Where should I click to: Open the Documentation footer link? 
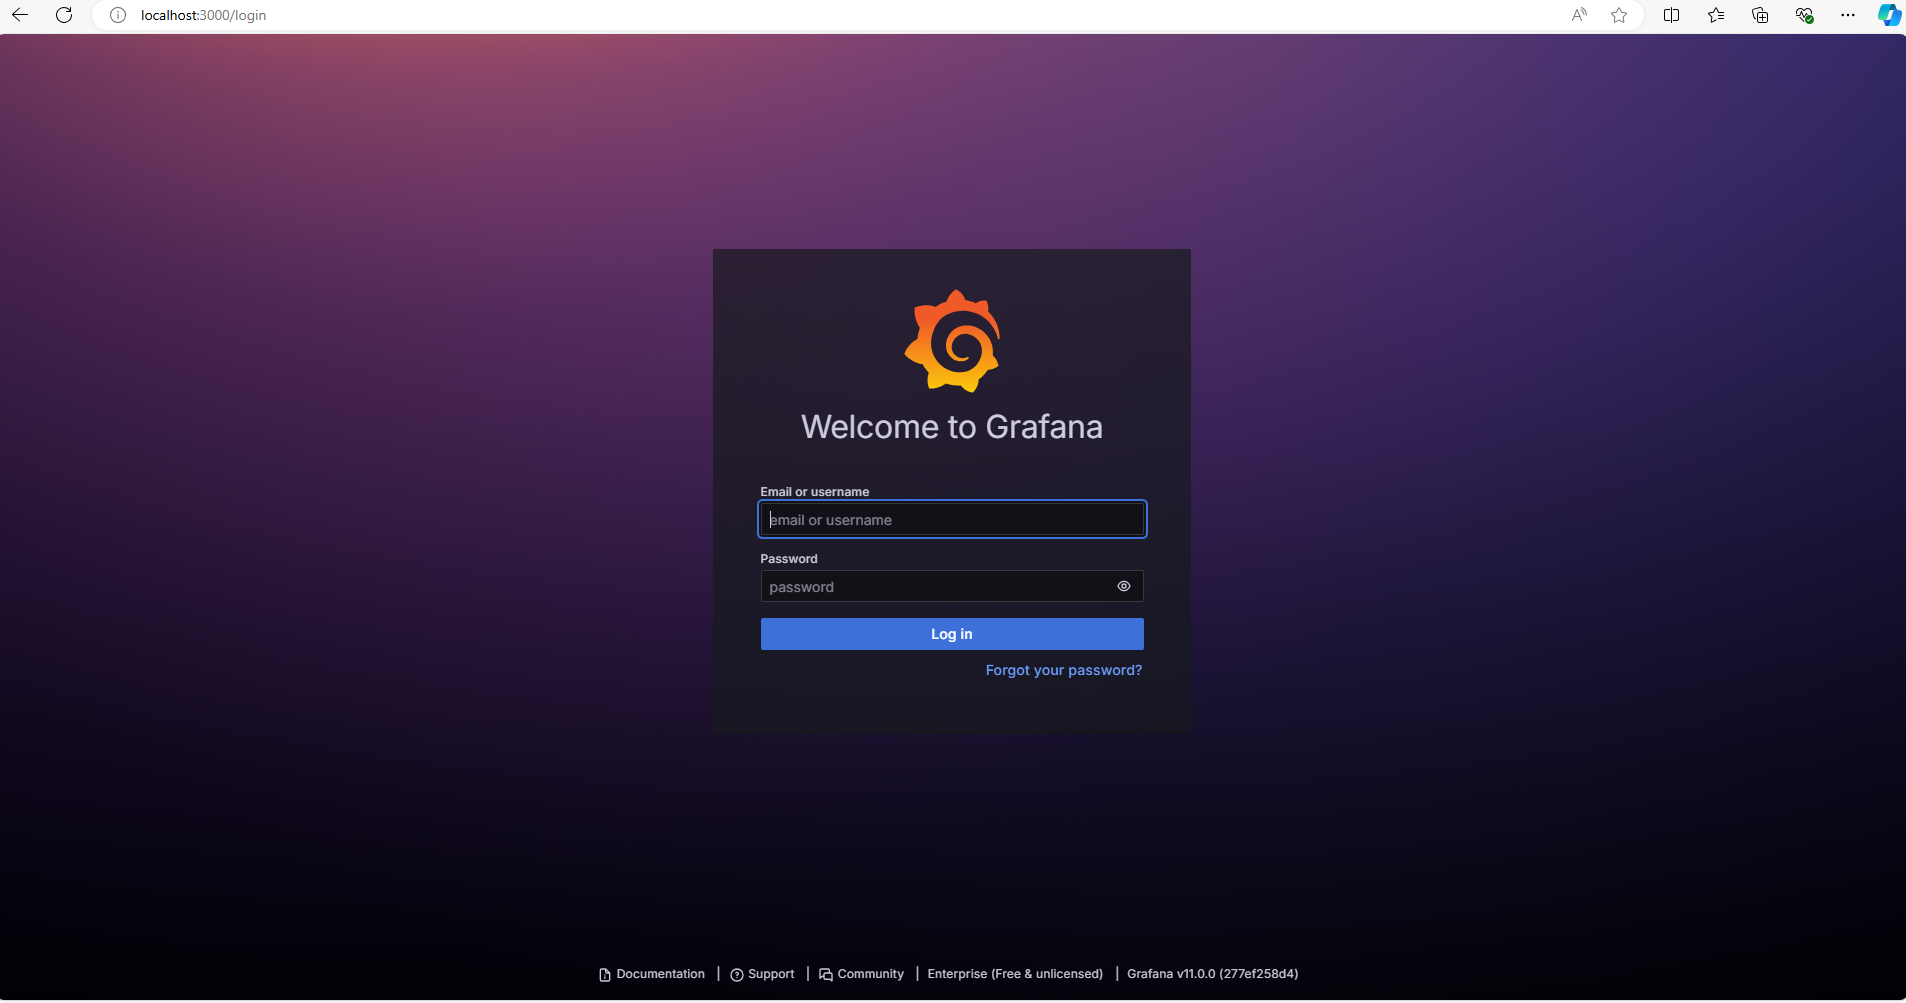(652, 974)
